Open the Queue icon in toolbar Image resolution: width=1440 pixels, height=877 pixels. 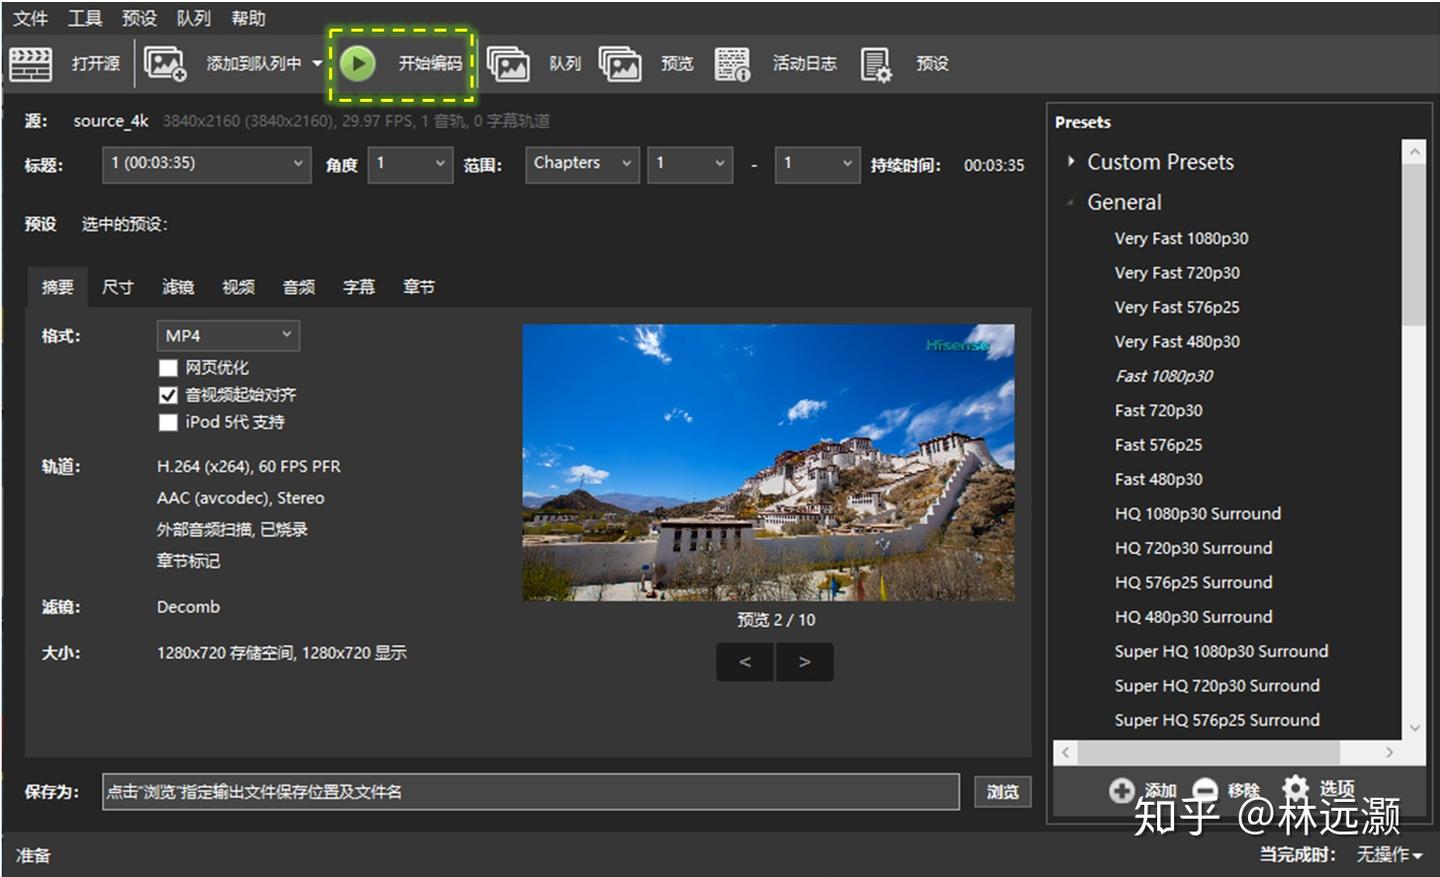[508, 64]
